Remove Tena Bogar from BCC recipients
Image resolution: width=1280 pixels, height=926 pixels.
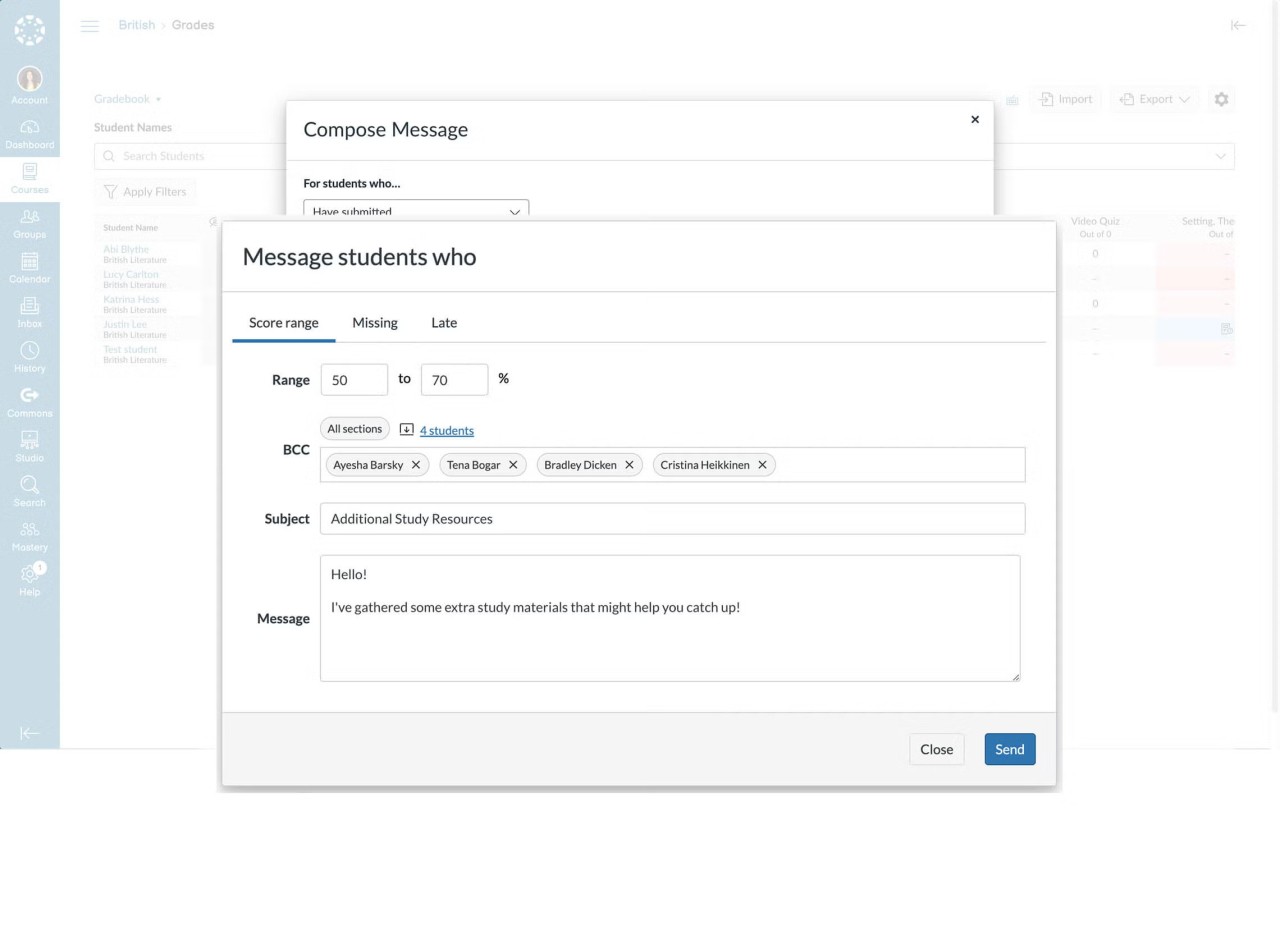(x=513, y=464)
